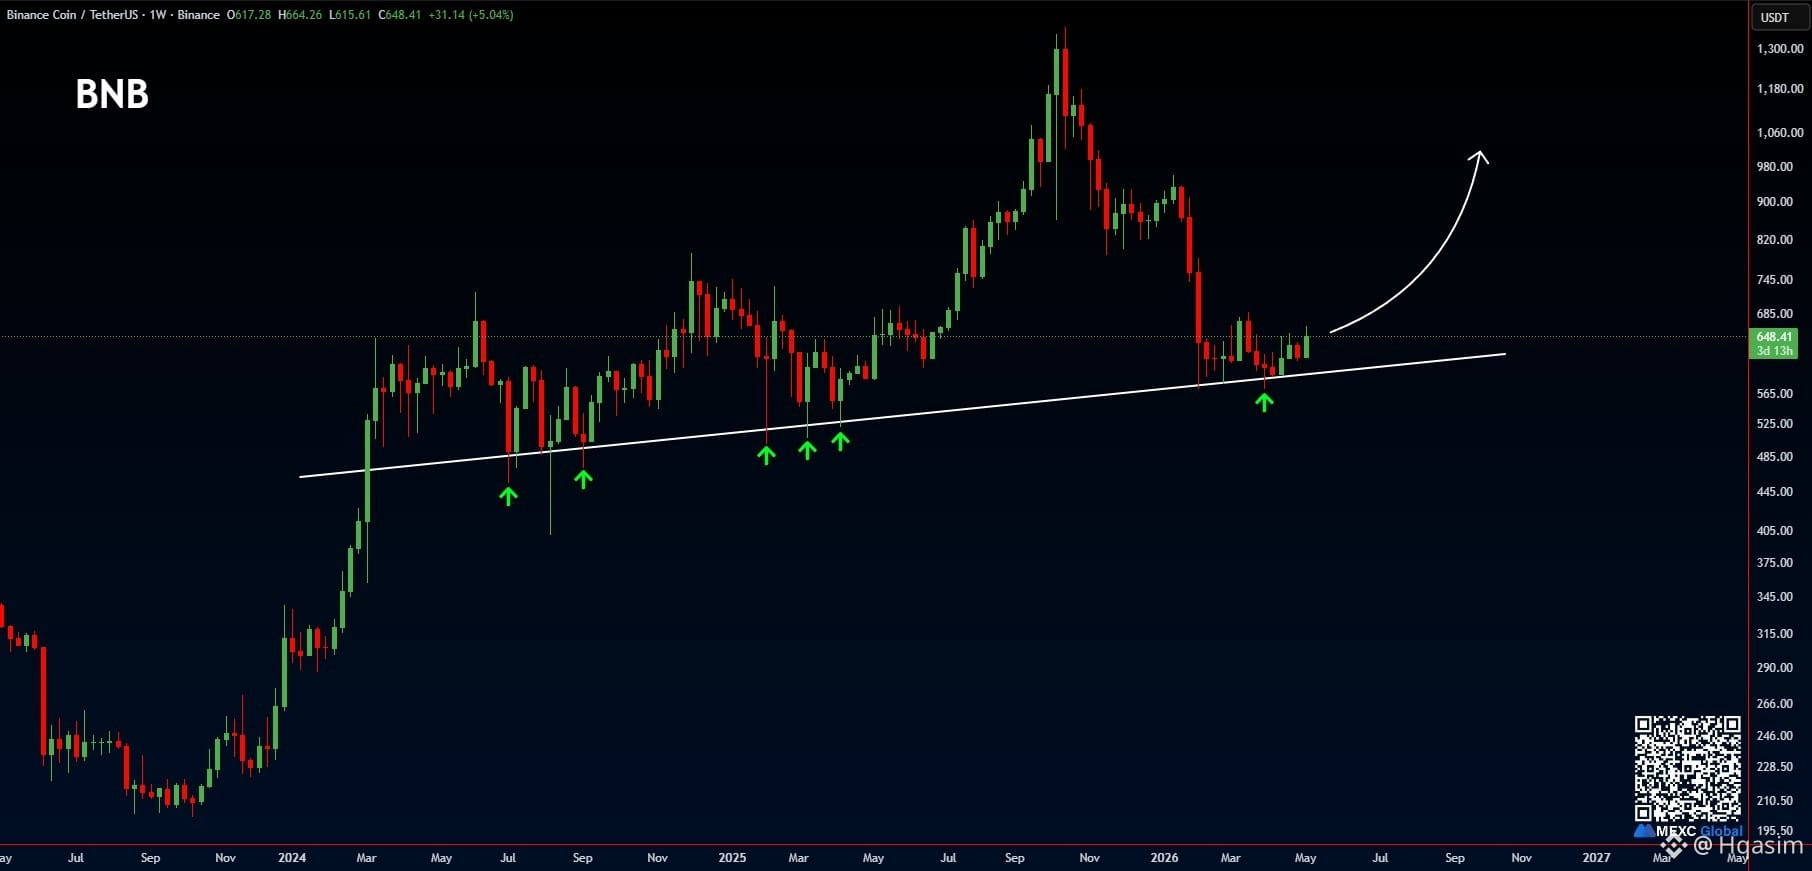Click the 345.00 price axis label
The width and height of the screenshot is (1812, 871).
[x=1775, y=597]
